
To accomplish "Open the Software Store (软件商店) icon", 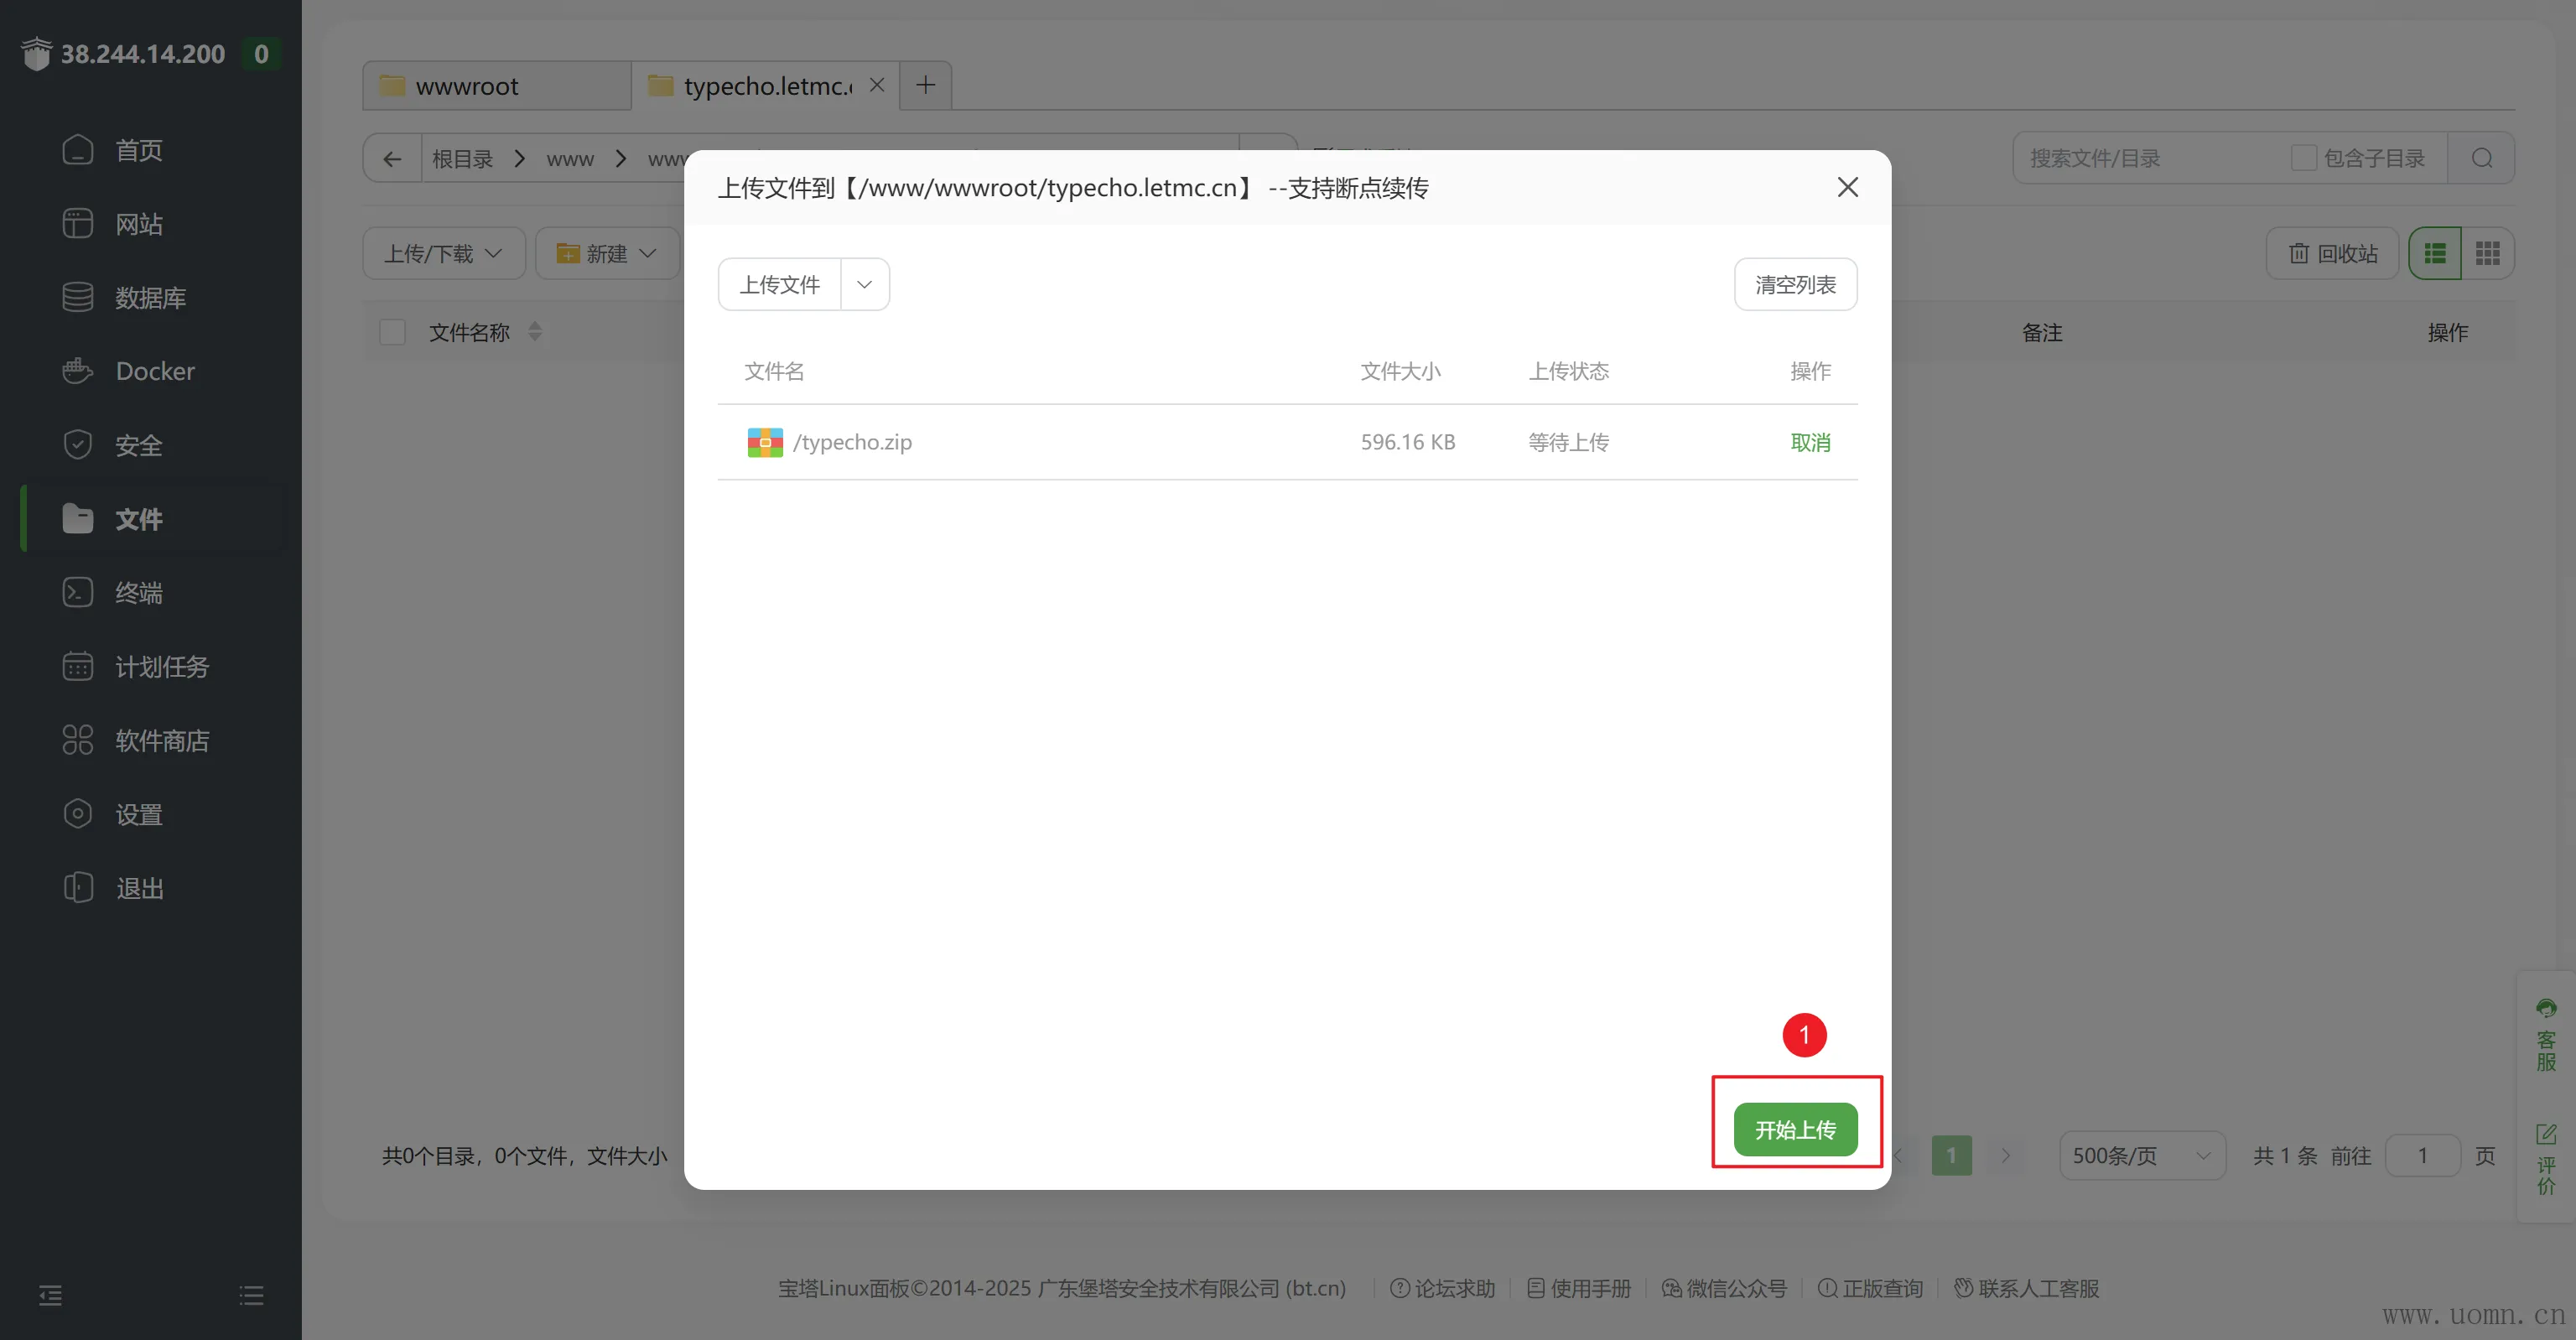I will 77,740.
